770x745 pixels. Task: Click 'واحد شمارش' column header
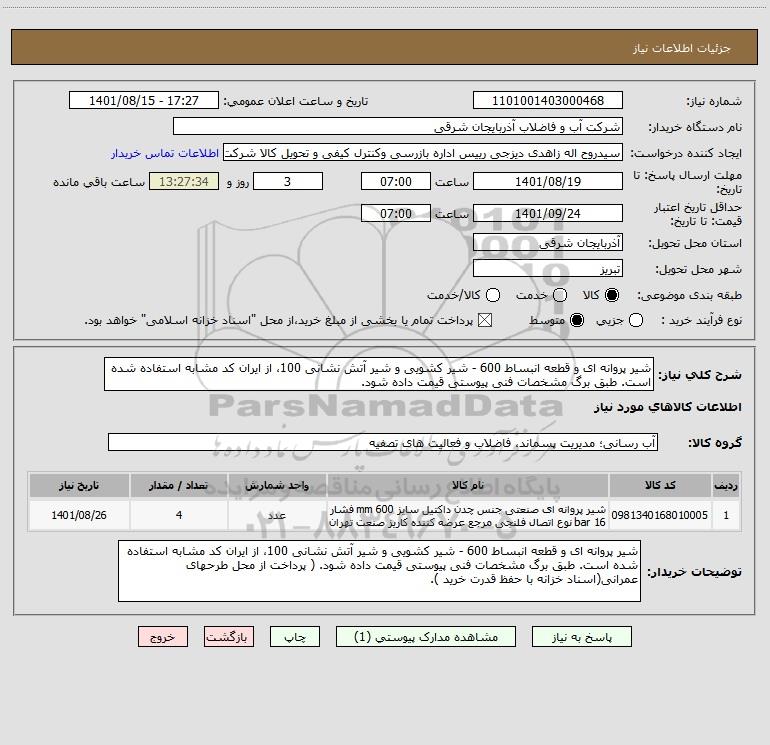pos(277,485)
